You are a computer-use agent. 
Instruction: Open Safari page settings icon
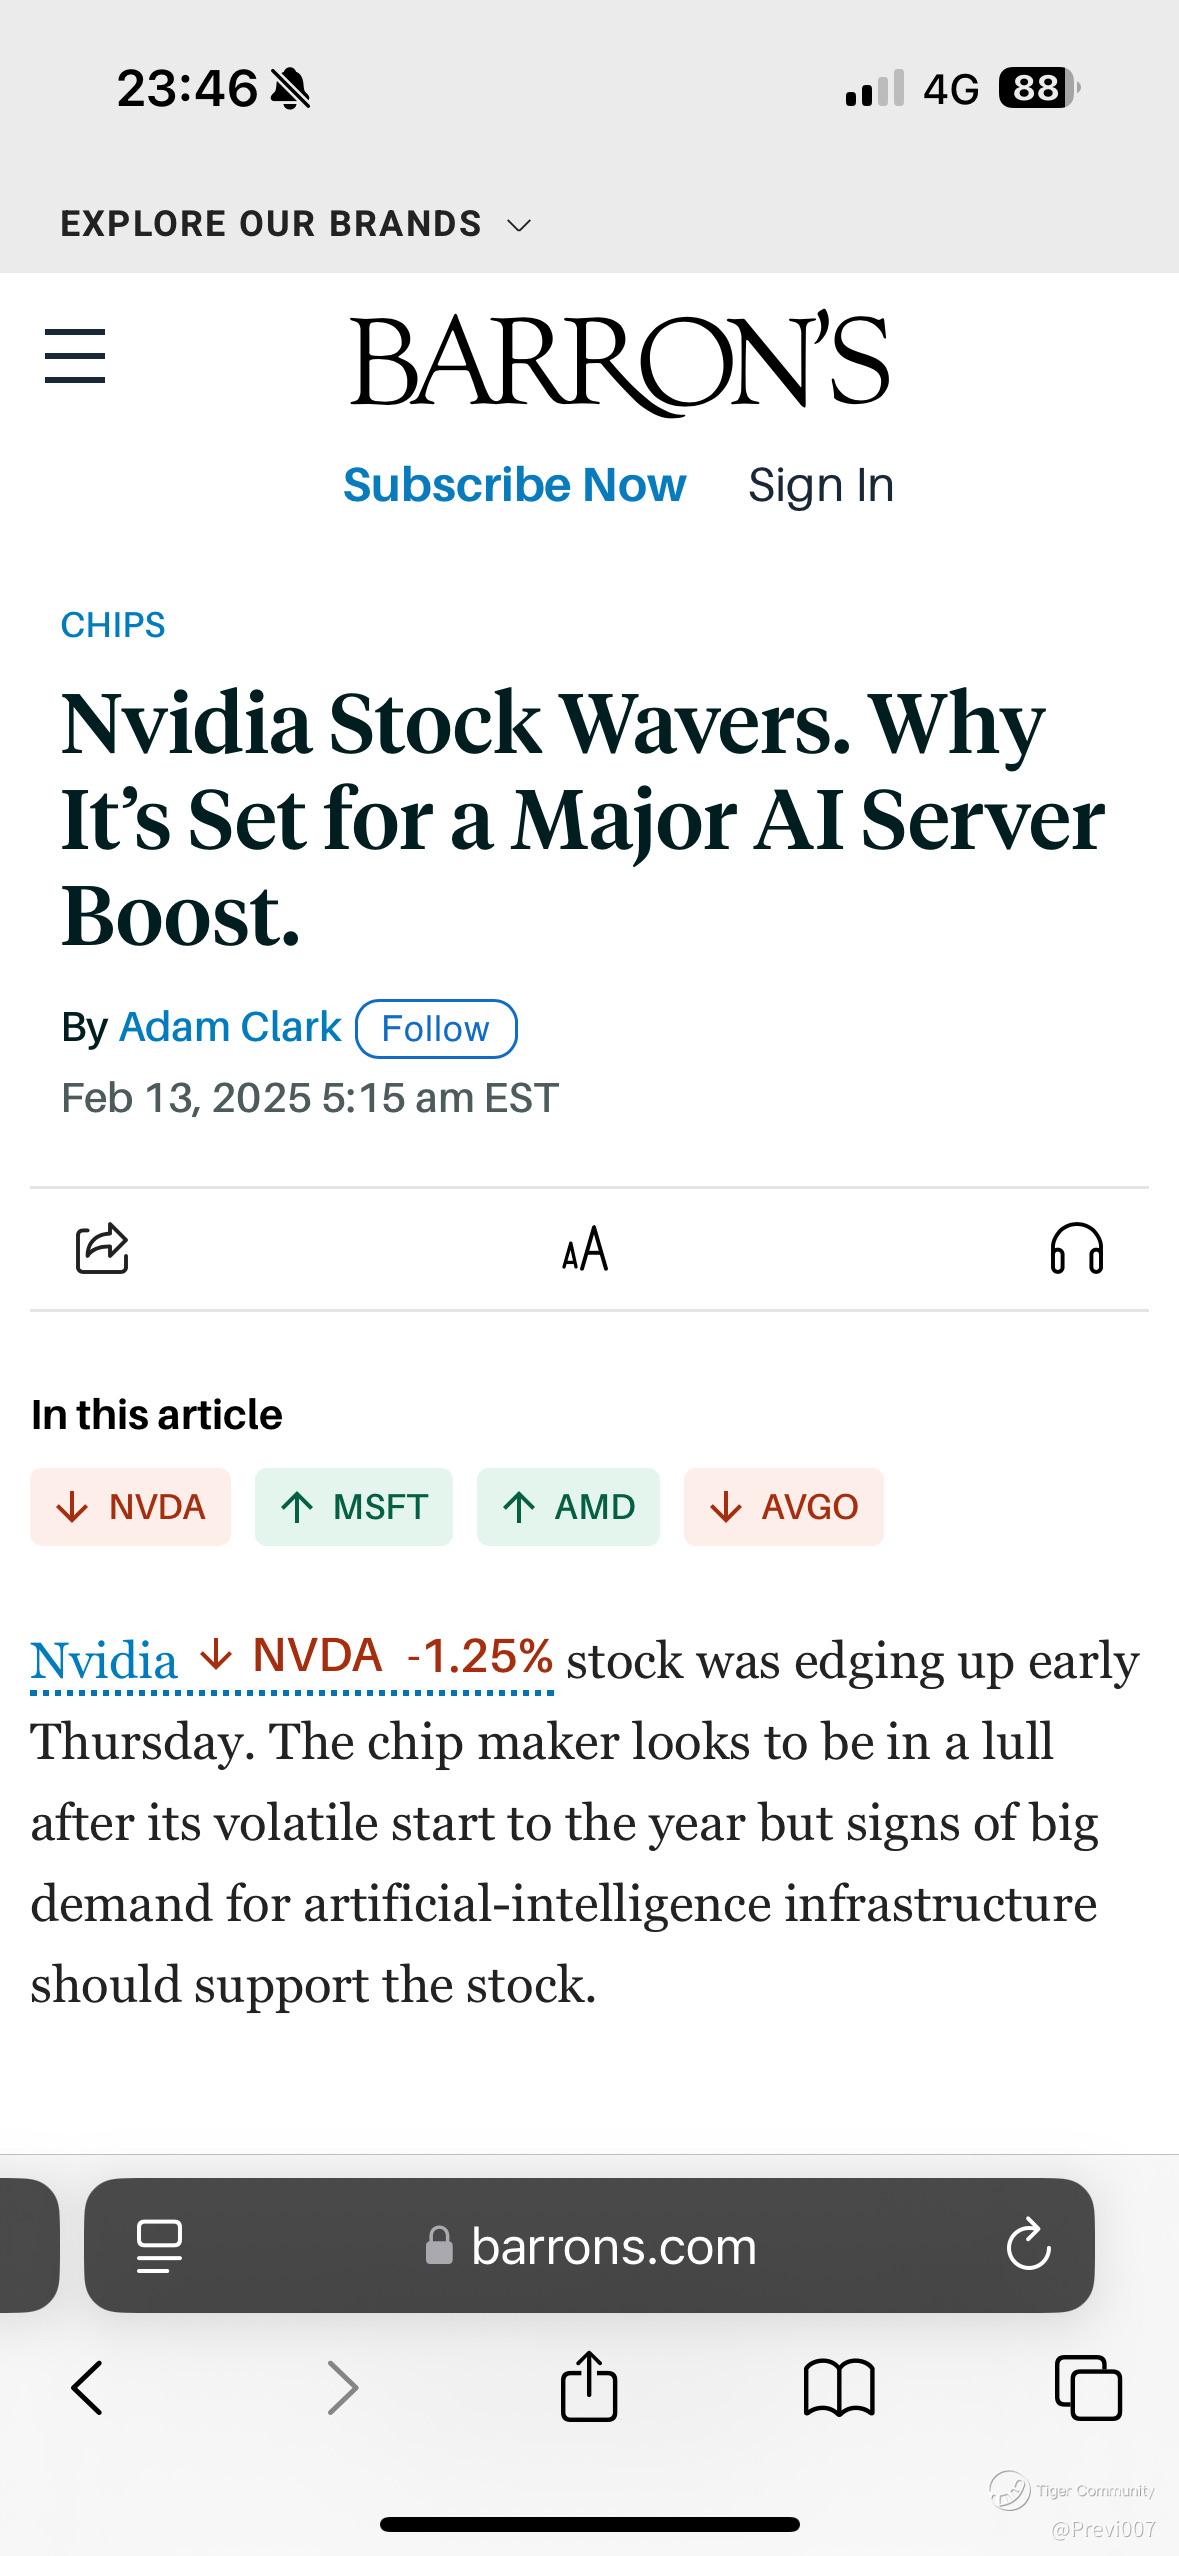click(x=159, y=2245)
